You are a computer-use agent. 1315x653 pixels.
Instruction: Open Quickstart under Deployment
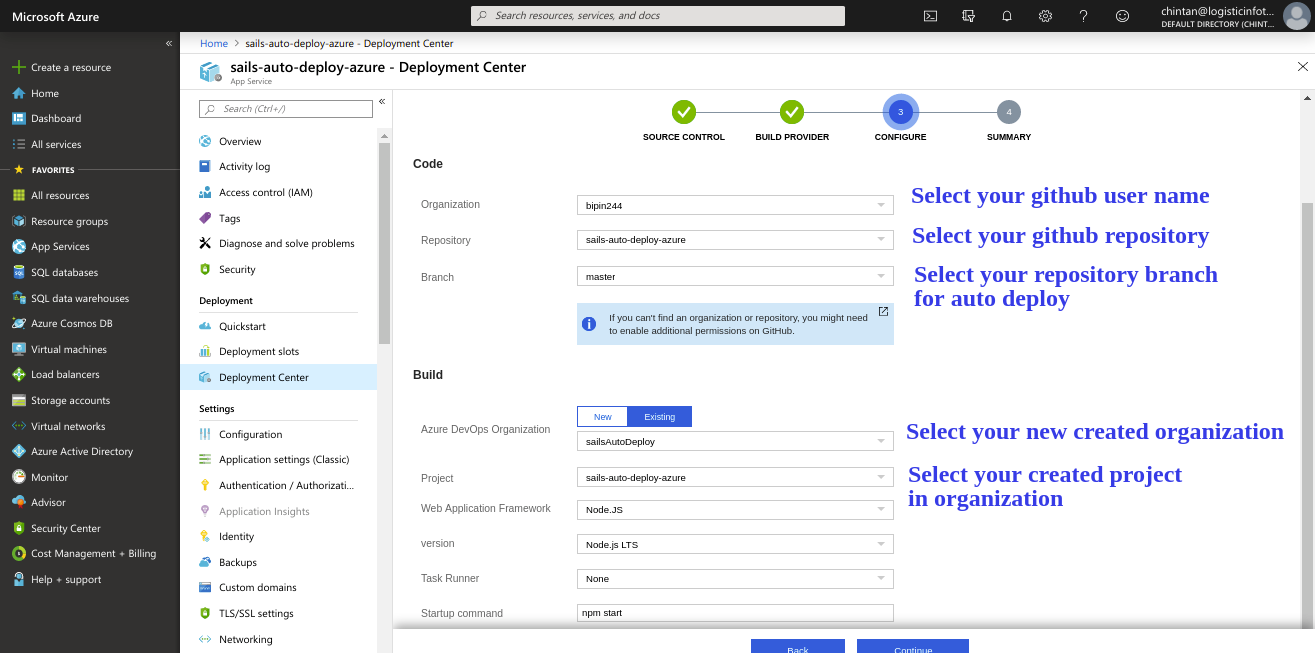242,326
